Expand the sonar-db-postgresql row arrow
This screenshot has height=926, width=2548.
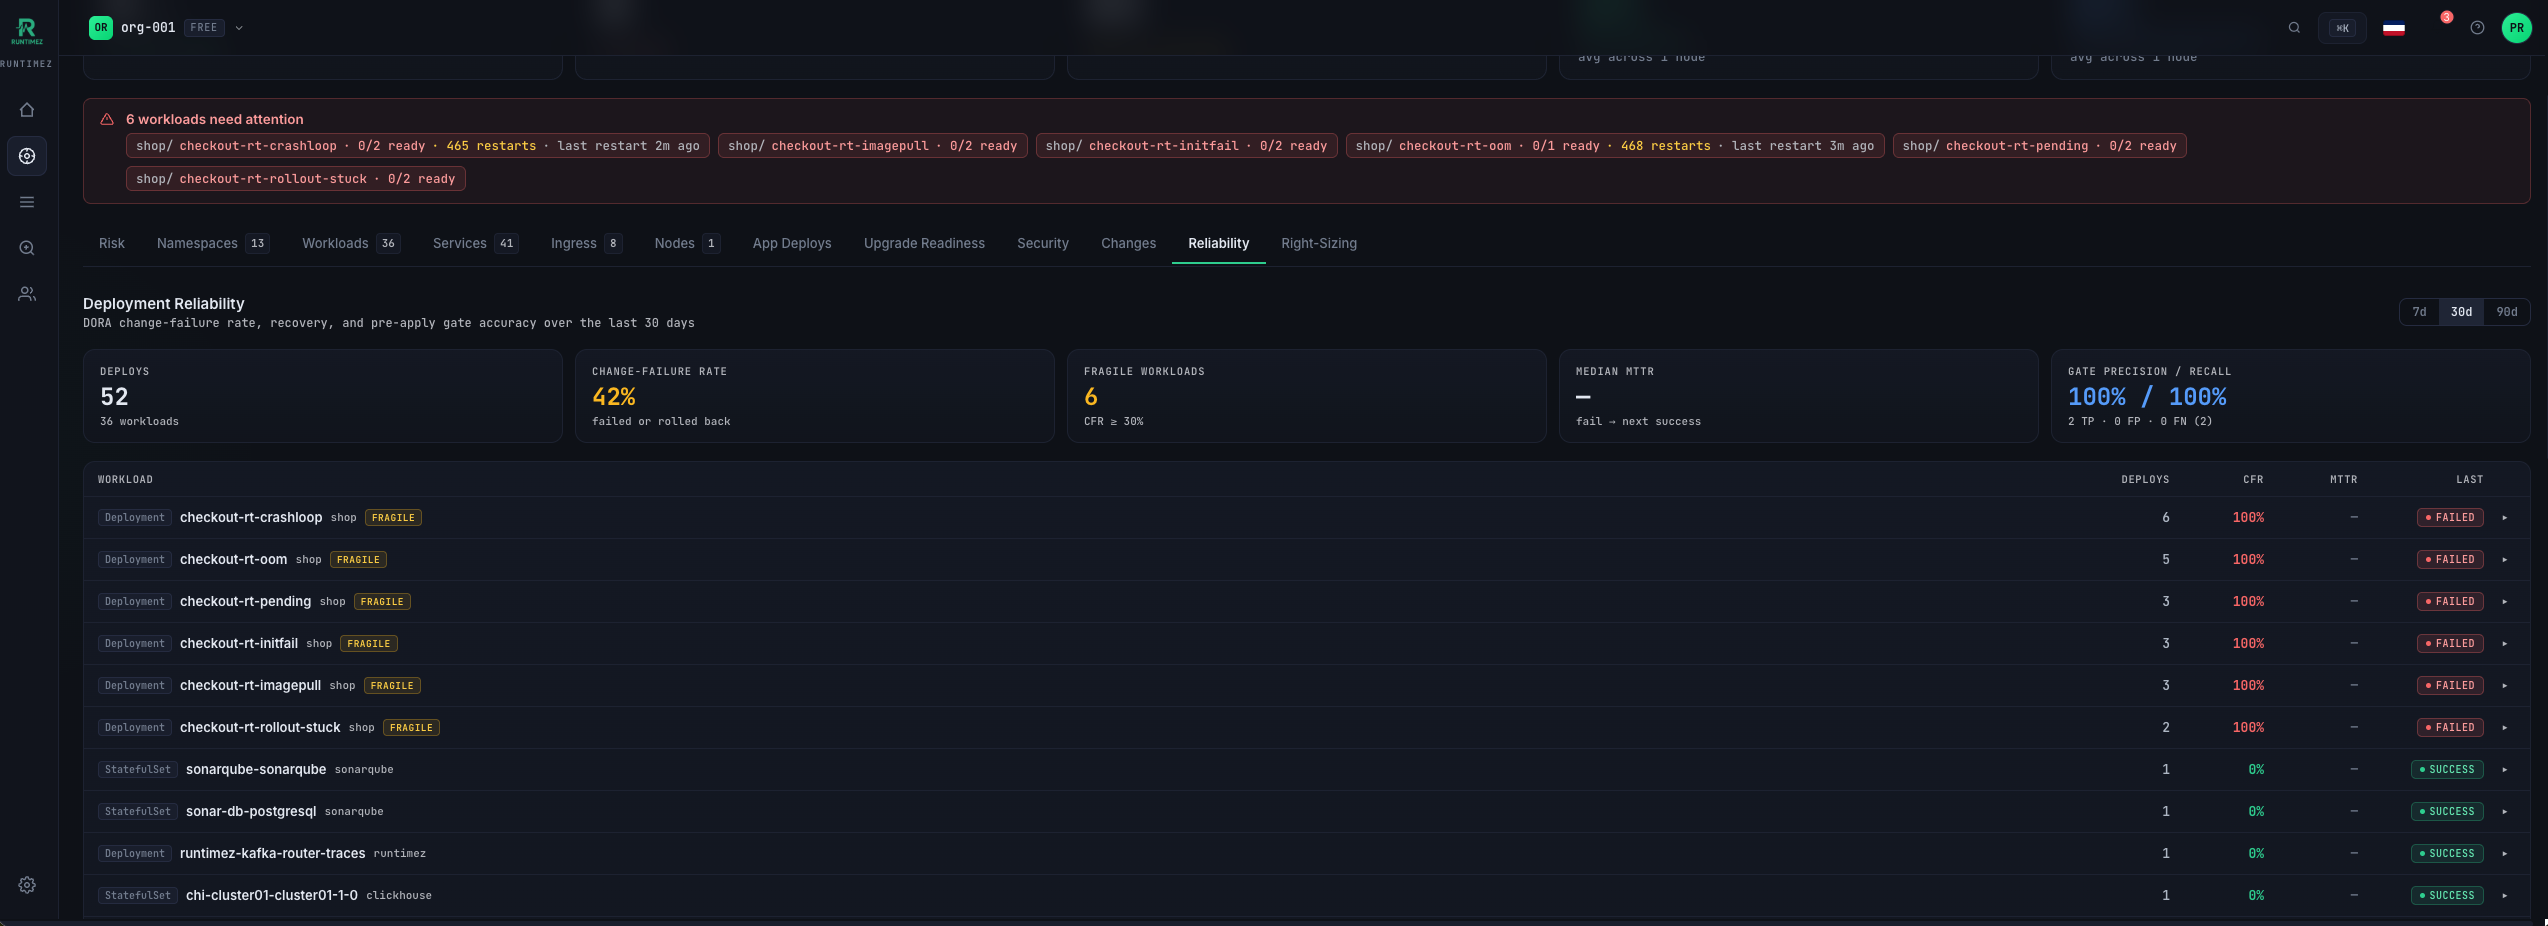[x=2505, y=812]
